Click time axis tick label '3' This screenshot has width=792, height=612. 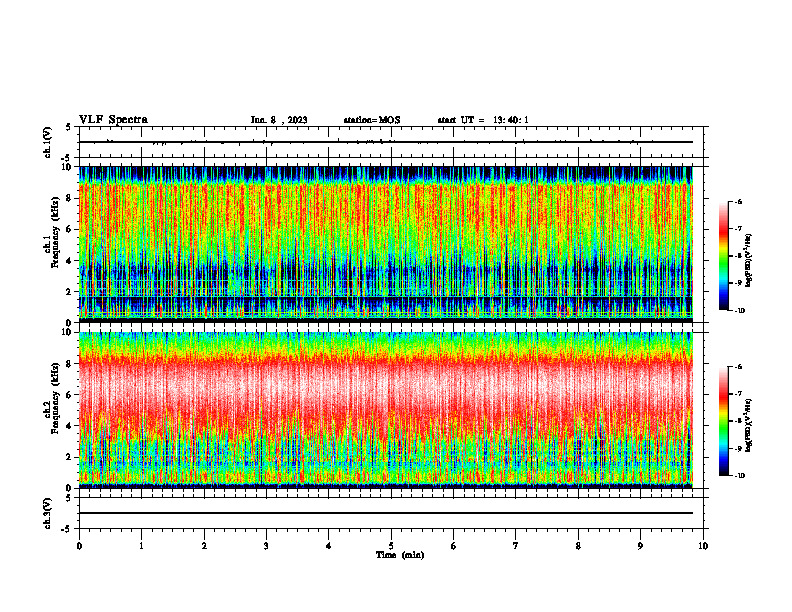tap(266, 546)
